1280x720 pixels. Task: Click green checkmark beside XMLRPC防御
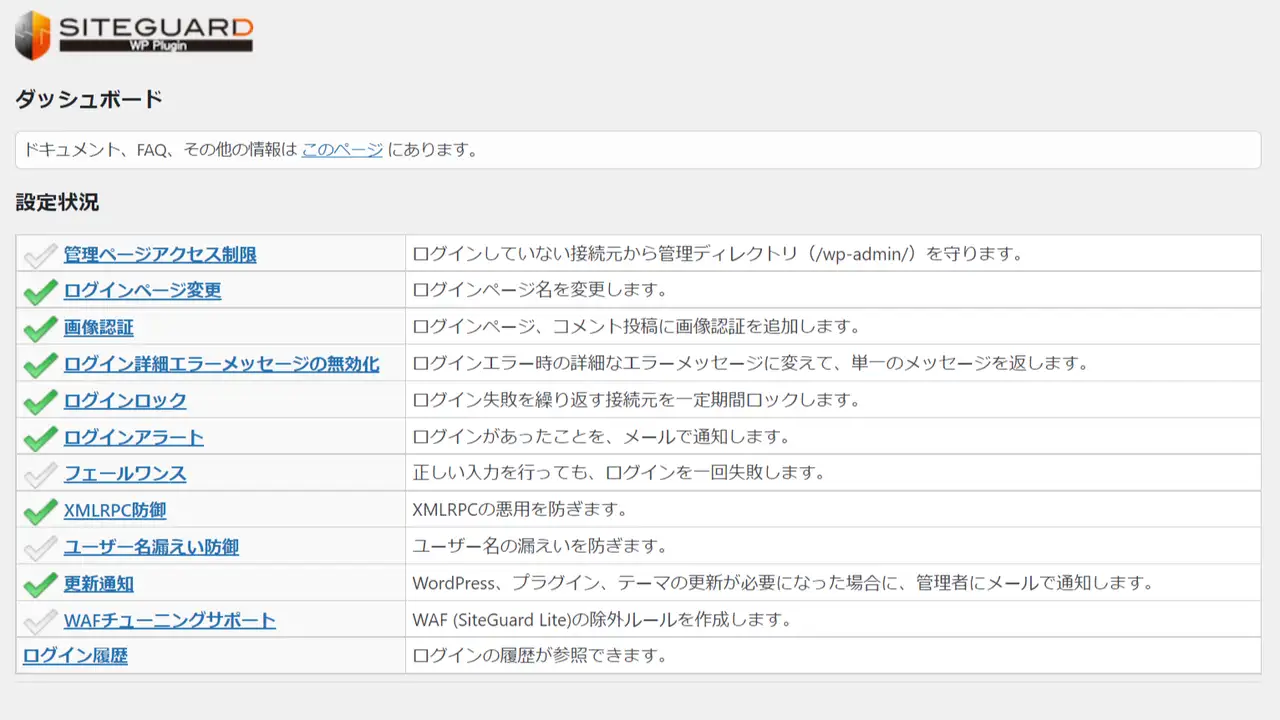40,512
